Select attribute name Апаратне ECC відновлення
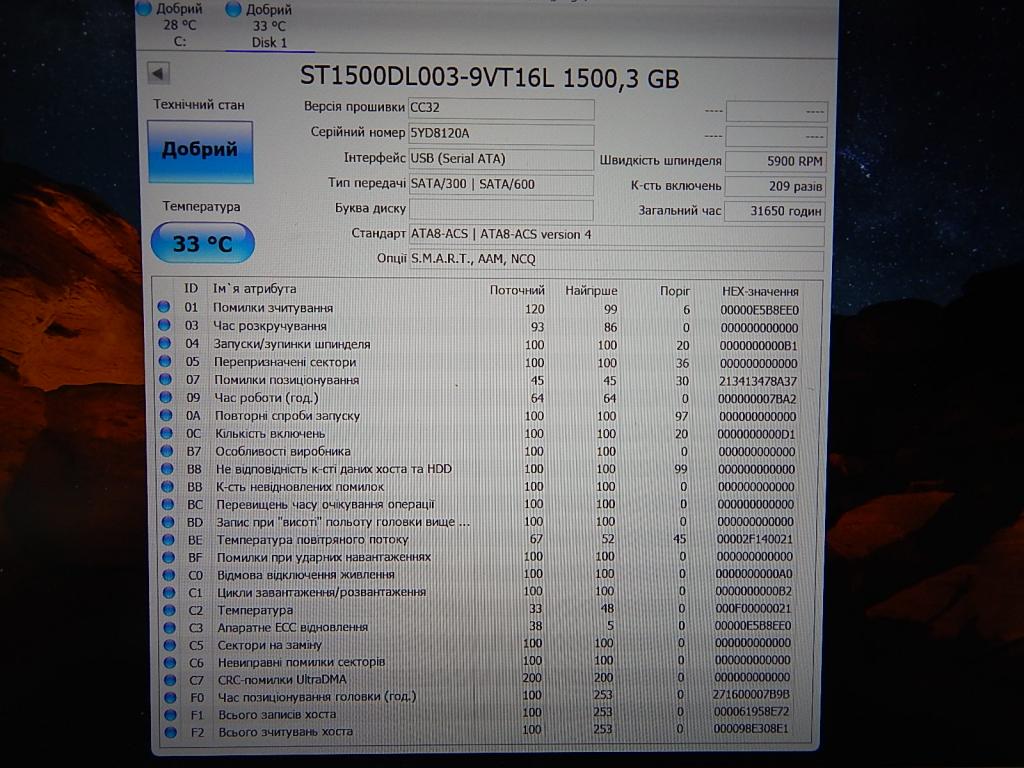1024x768 pixels. (293, 628)
